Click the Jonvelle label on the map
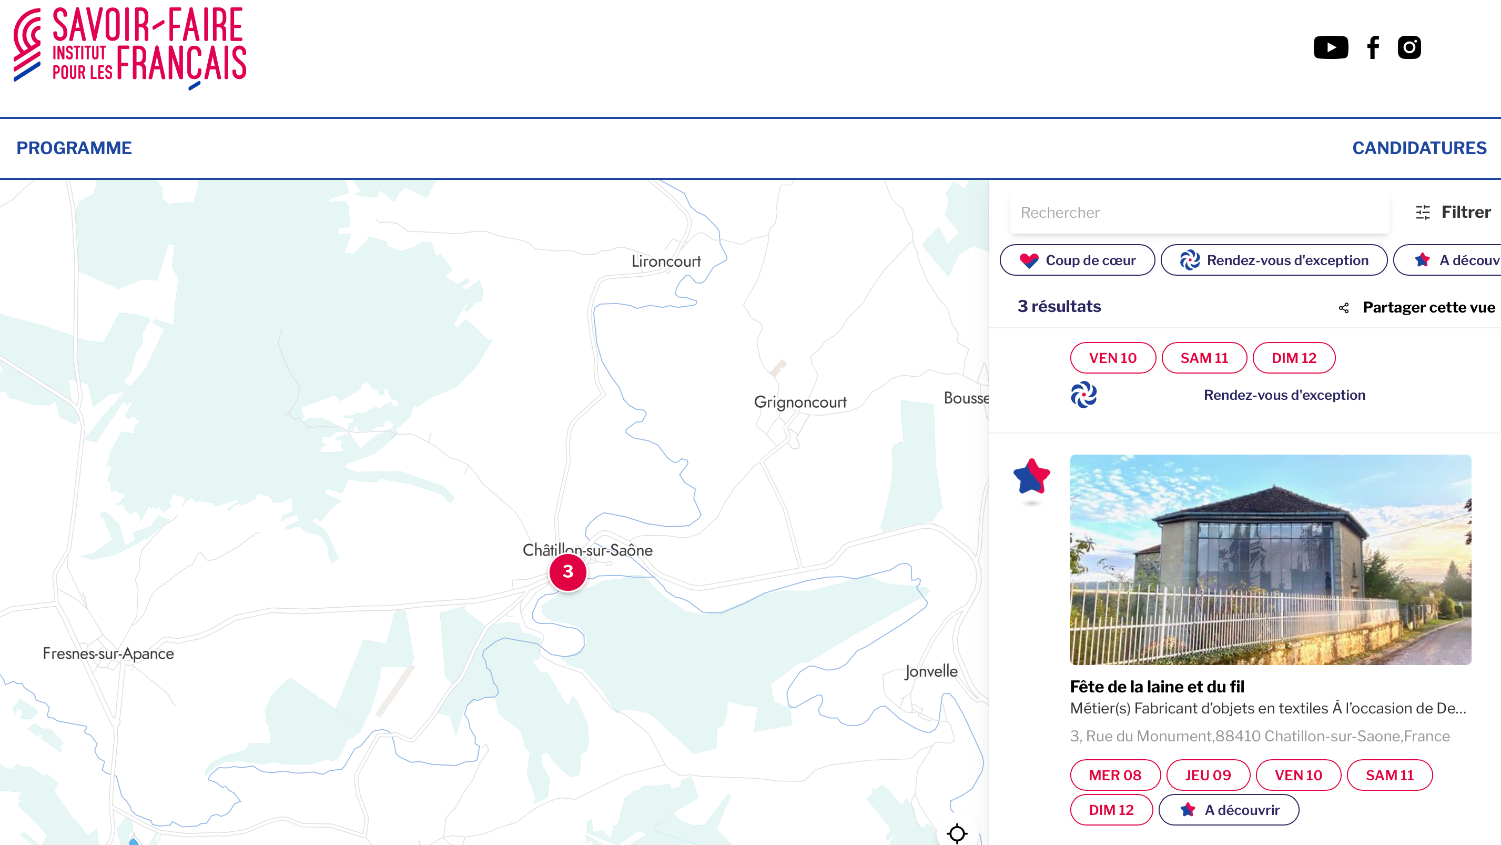1501x845 pixels. (x=931, y=672)
